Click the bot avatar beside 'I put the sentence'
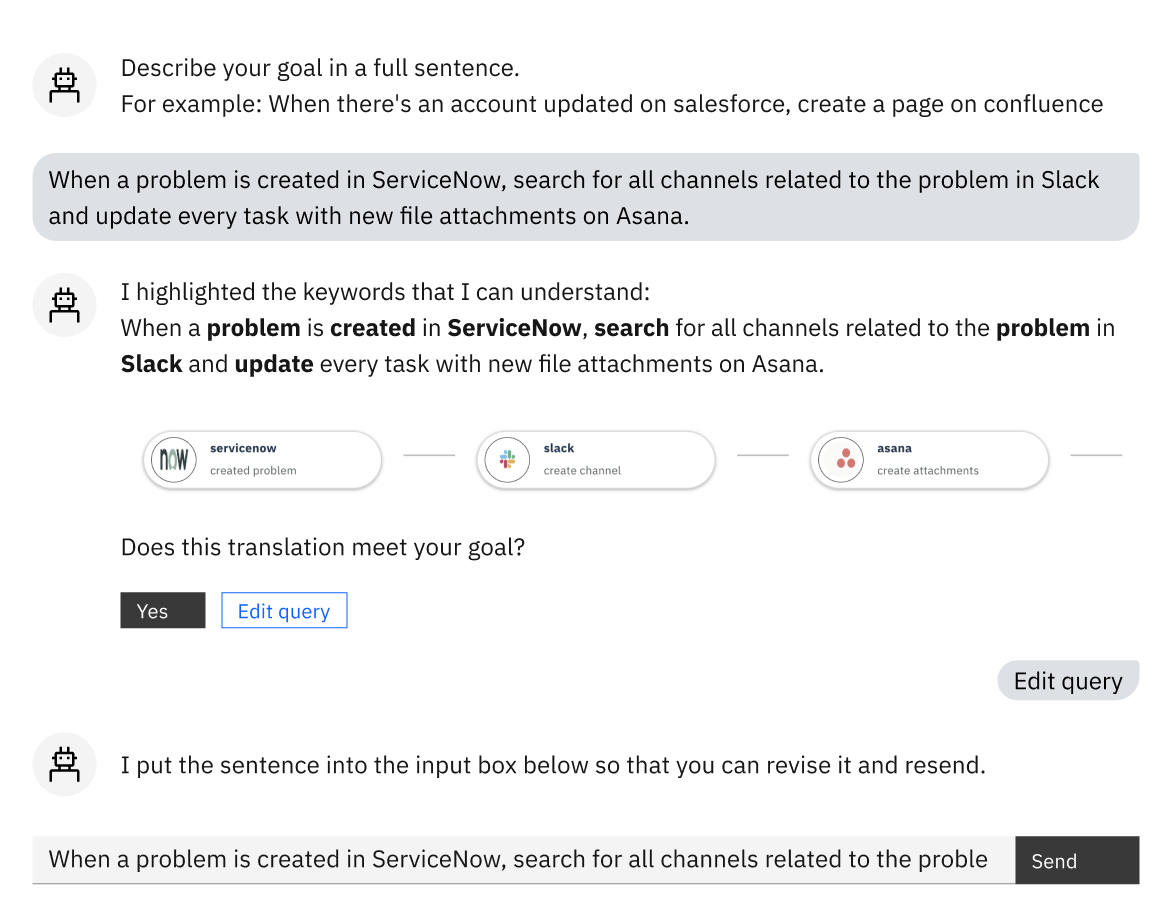Image resolution: width=1172 pixels, height=917 pixels. [65, 764]
